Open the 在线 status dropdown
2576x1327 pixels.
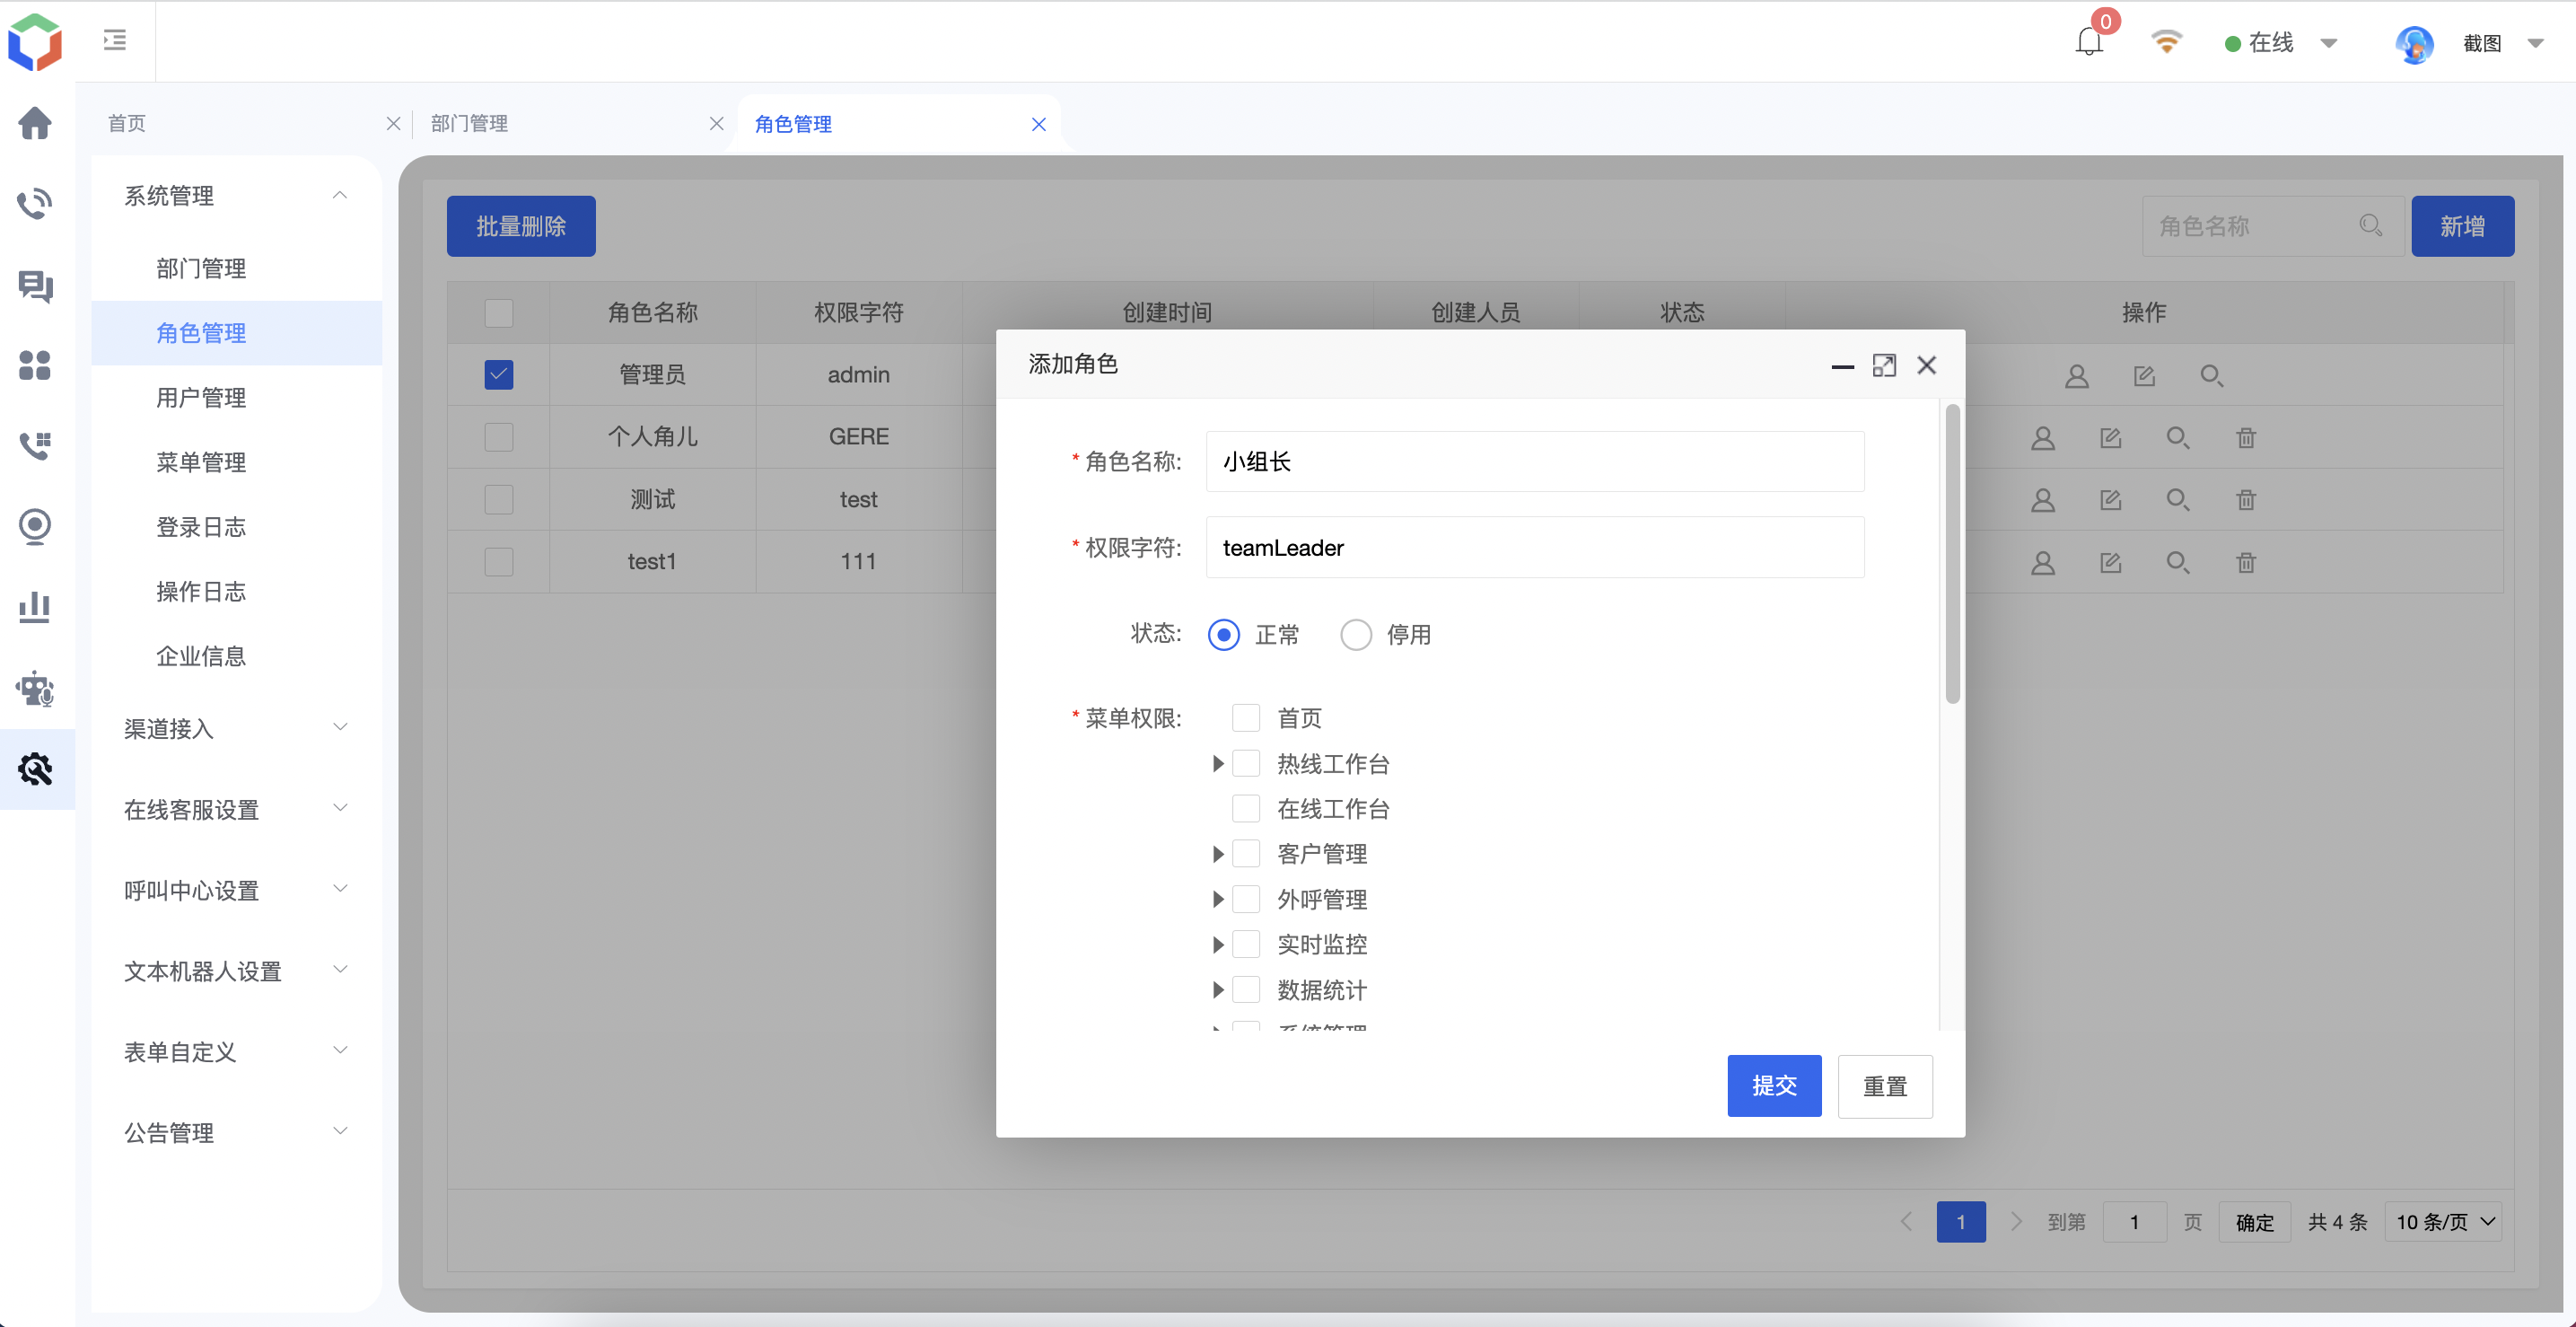2282,43
